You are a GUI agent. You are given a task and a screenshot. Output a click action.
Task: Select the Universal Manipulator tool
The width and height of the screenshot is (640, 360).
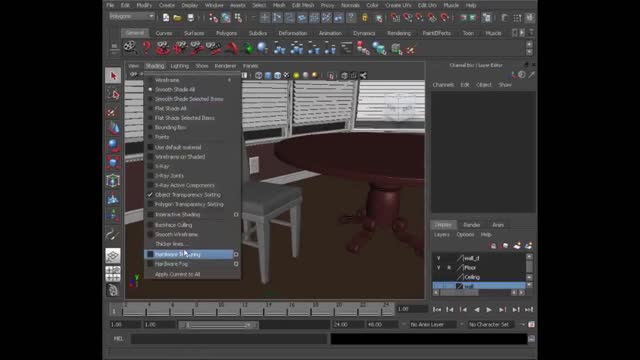(x=113, y=180)
